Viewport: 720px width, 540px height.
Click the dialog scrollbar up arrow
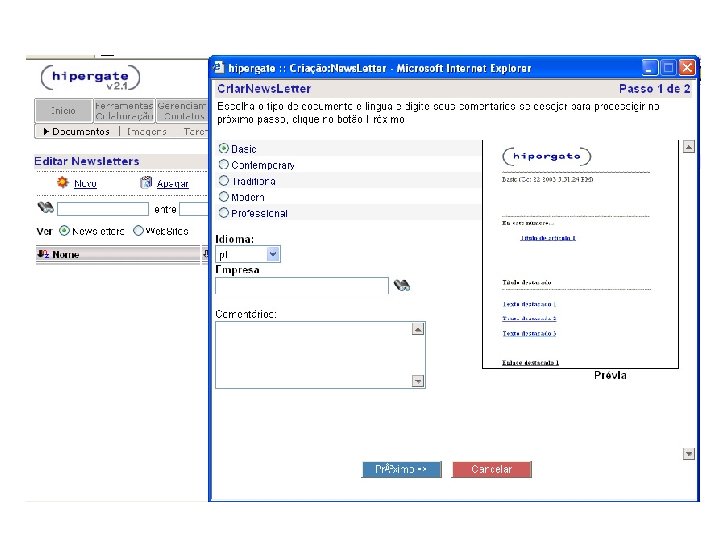688,147
